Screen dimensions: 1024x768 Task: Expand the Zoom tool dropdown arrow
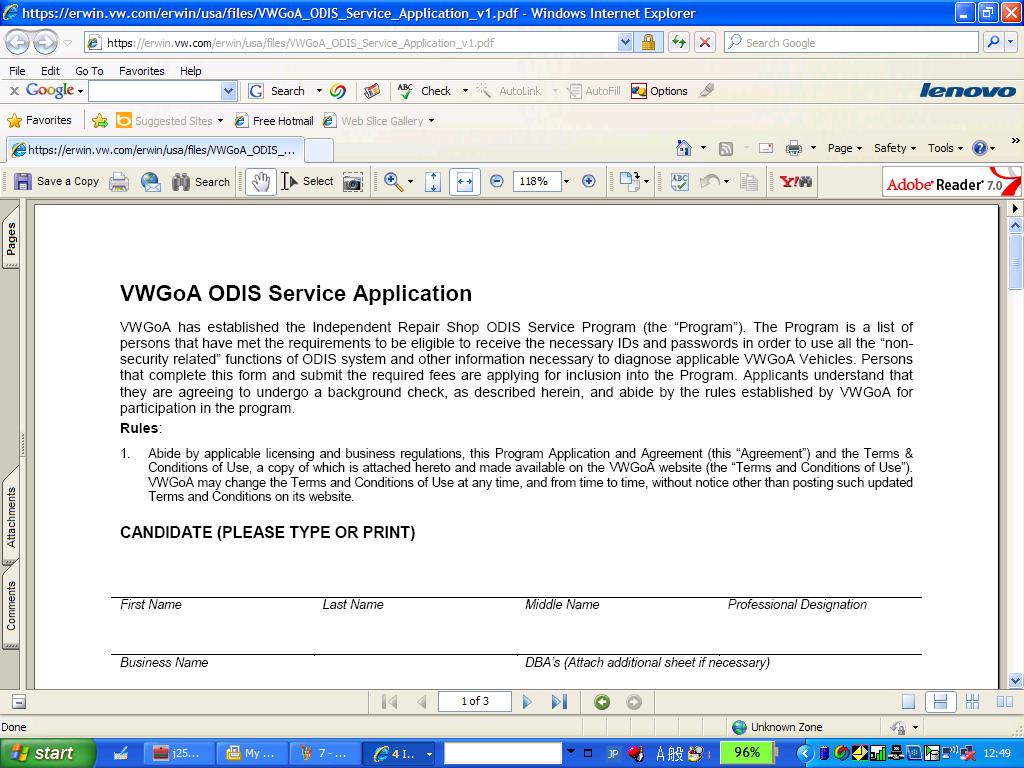[x=410, y=182]
